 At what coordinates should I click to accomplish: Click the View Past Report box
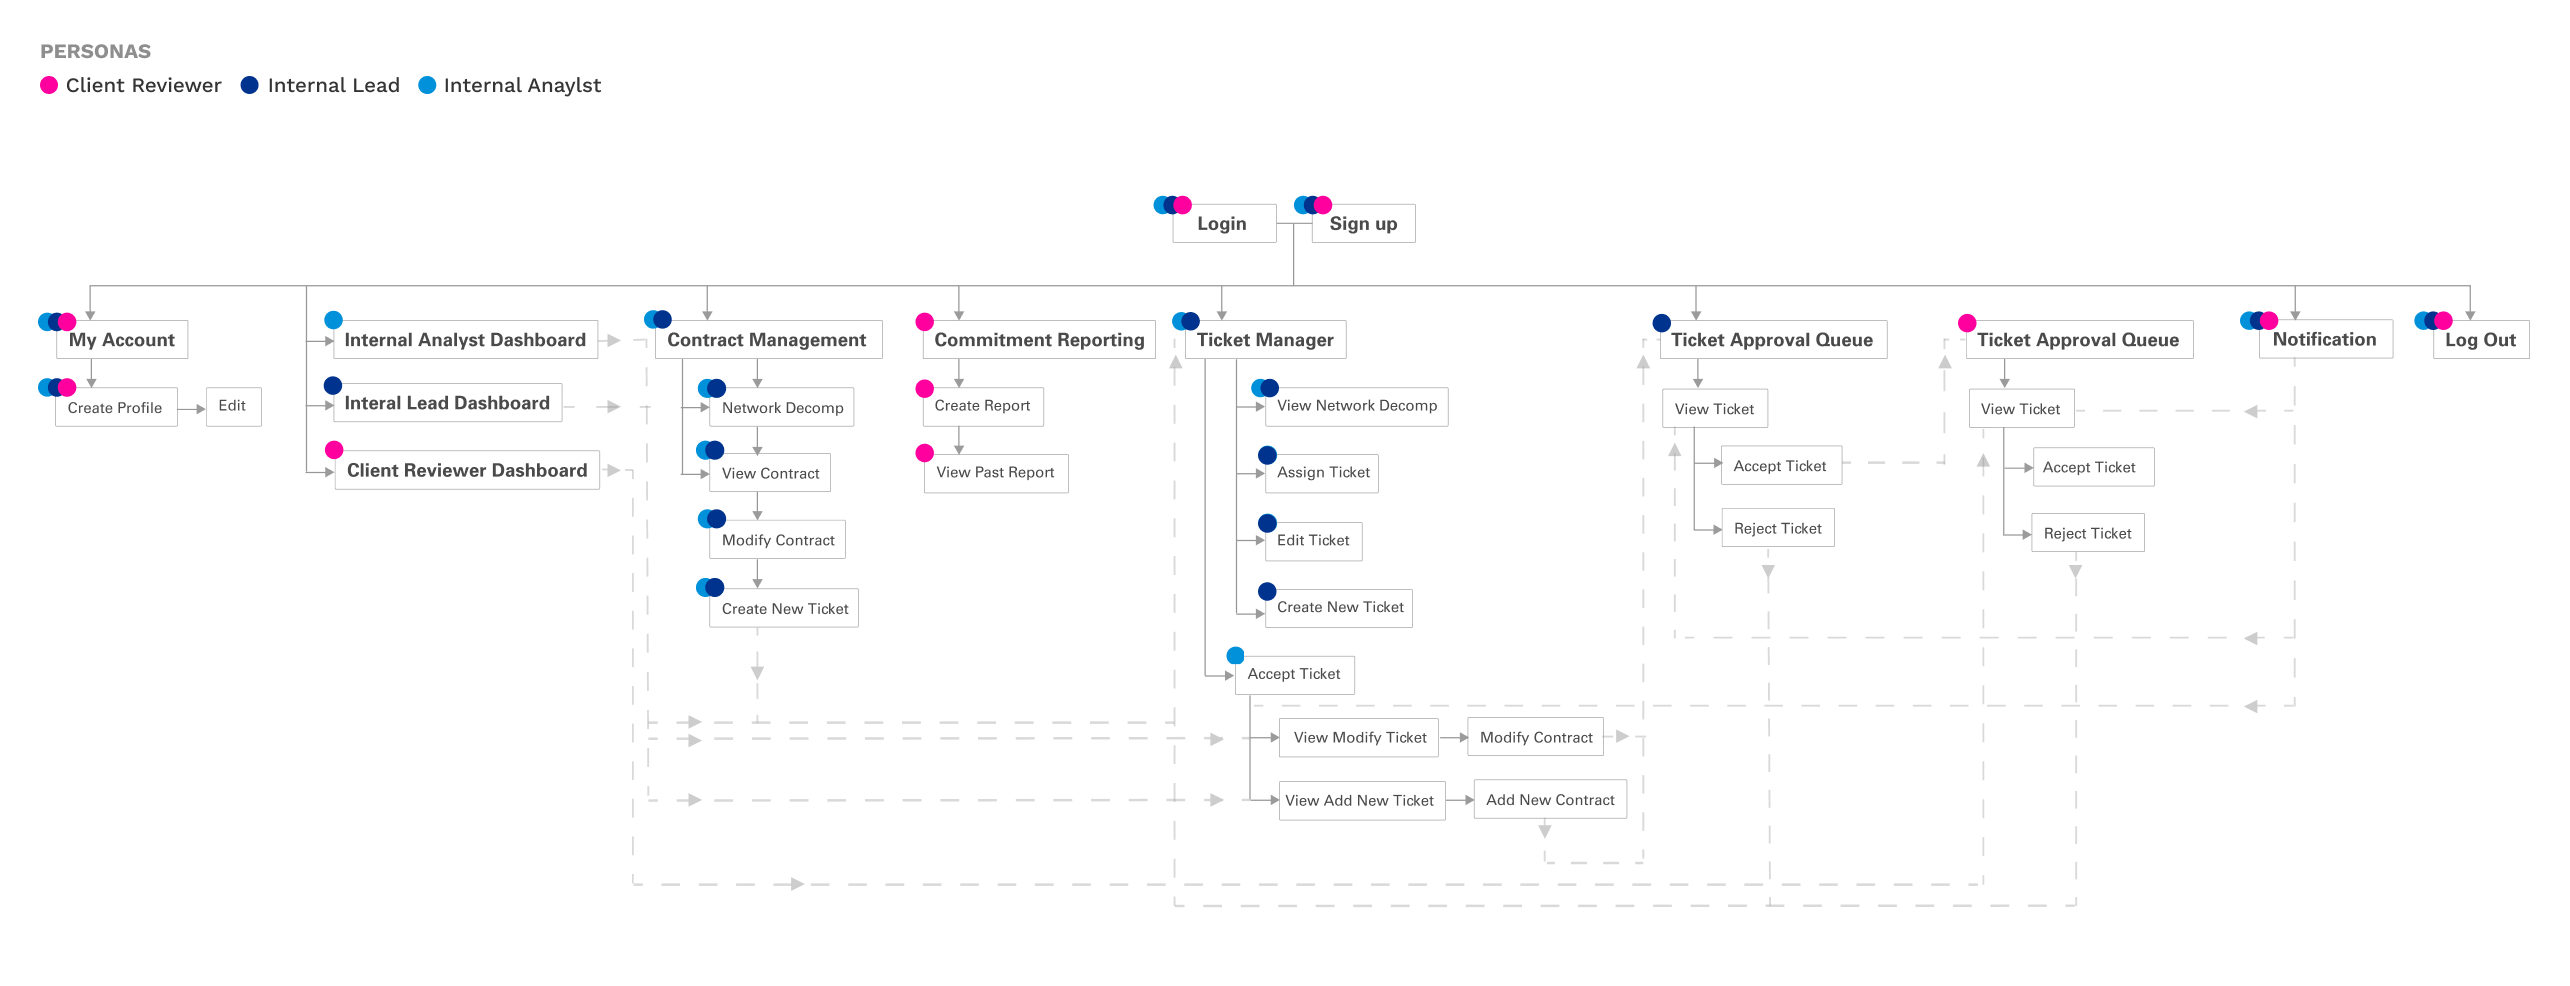(x=995, y=472)
